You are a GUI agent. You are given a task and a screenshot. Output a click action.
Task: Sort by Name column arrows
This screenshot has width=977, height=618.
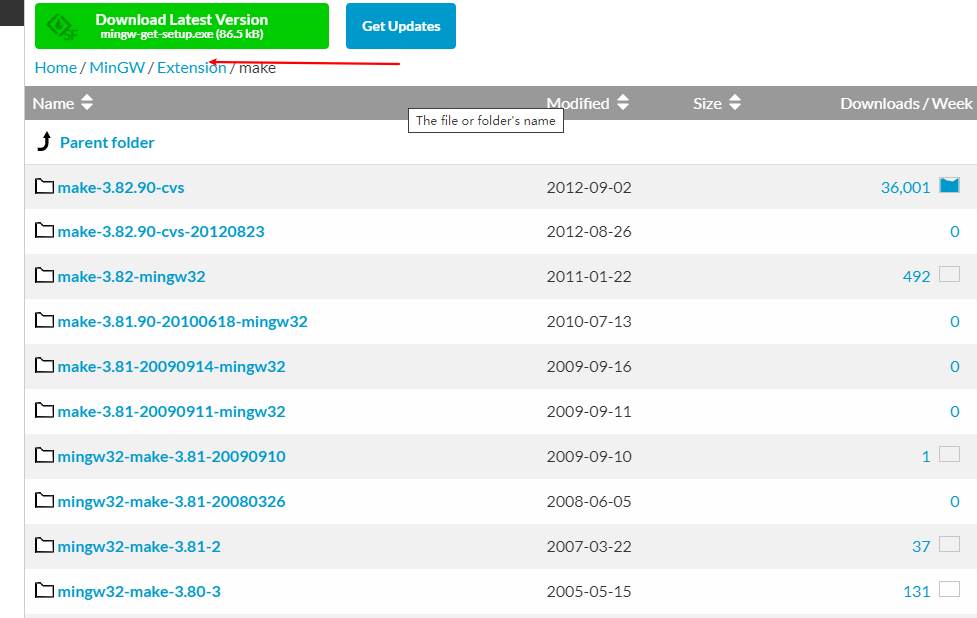pos(87,103)
